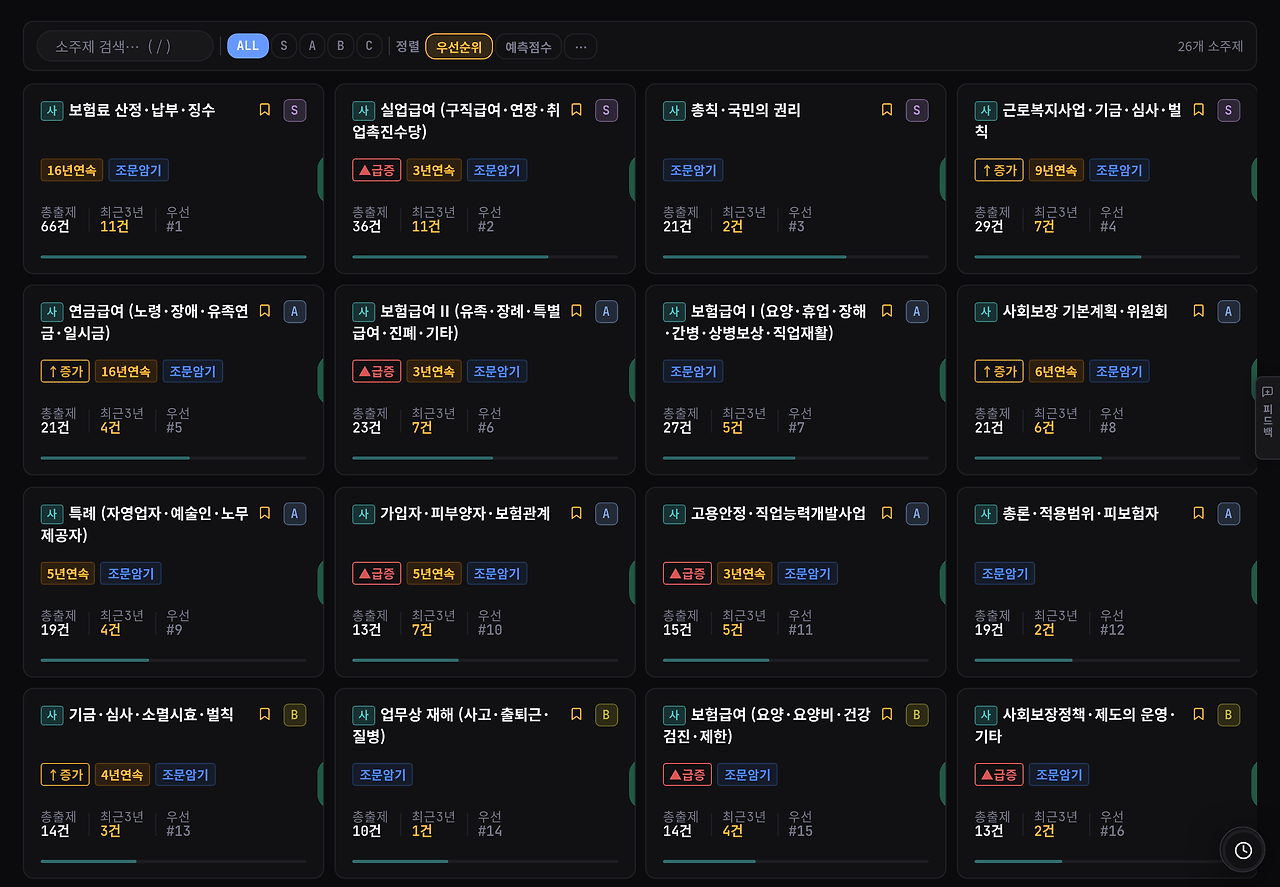Toggle bookmark on 기금·심사·소멸시효·벌칙 card
The image size is (1280, 887).
(x=265, y=715)
